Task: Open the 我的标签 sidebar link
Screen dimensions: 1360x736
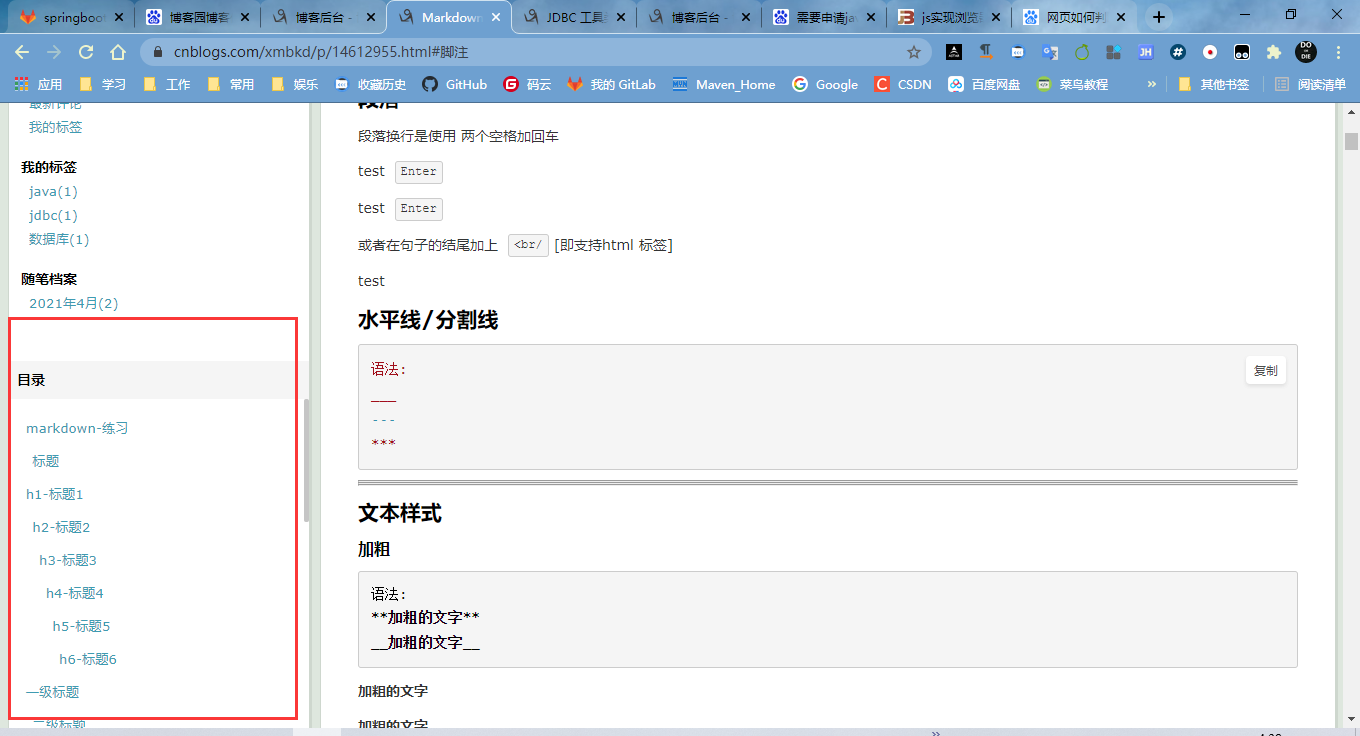Action: point(55,127)
